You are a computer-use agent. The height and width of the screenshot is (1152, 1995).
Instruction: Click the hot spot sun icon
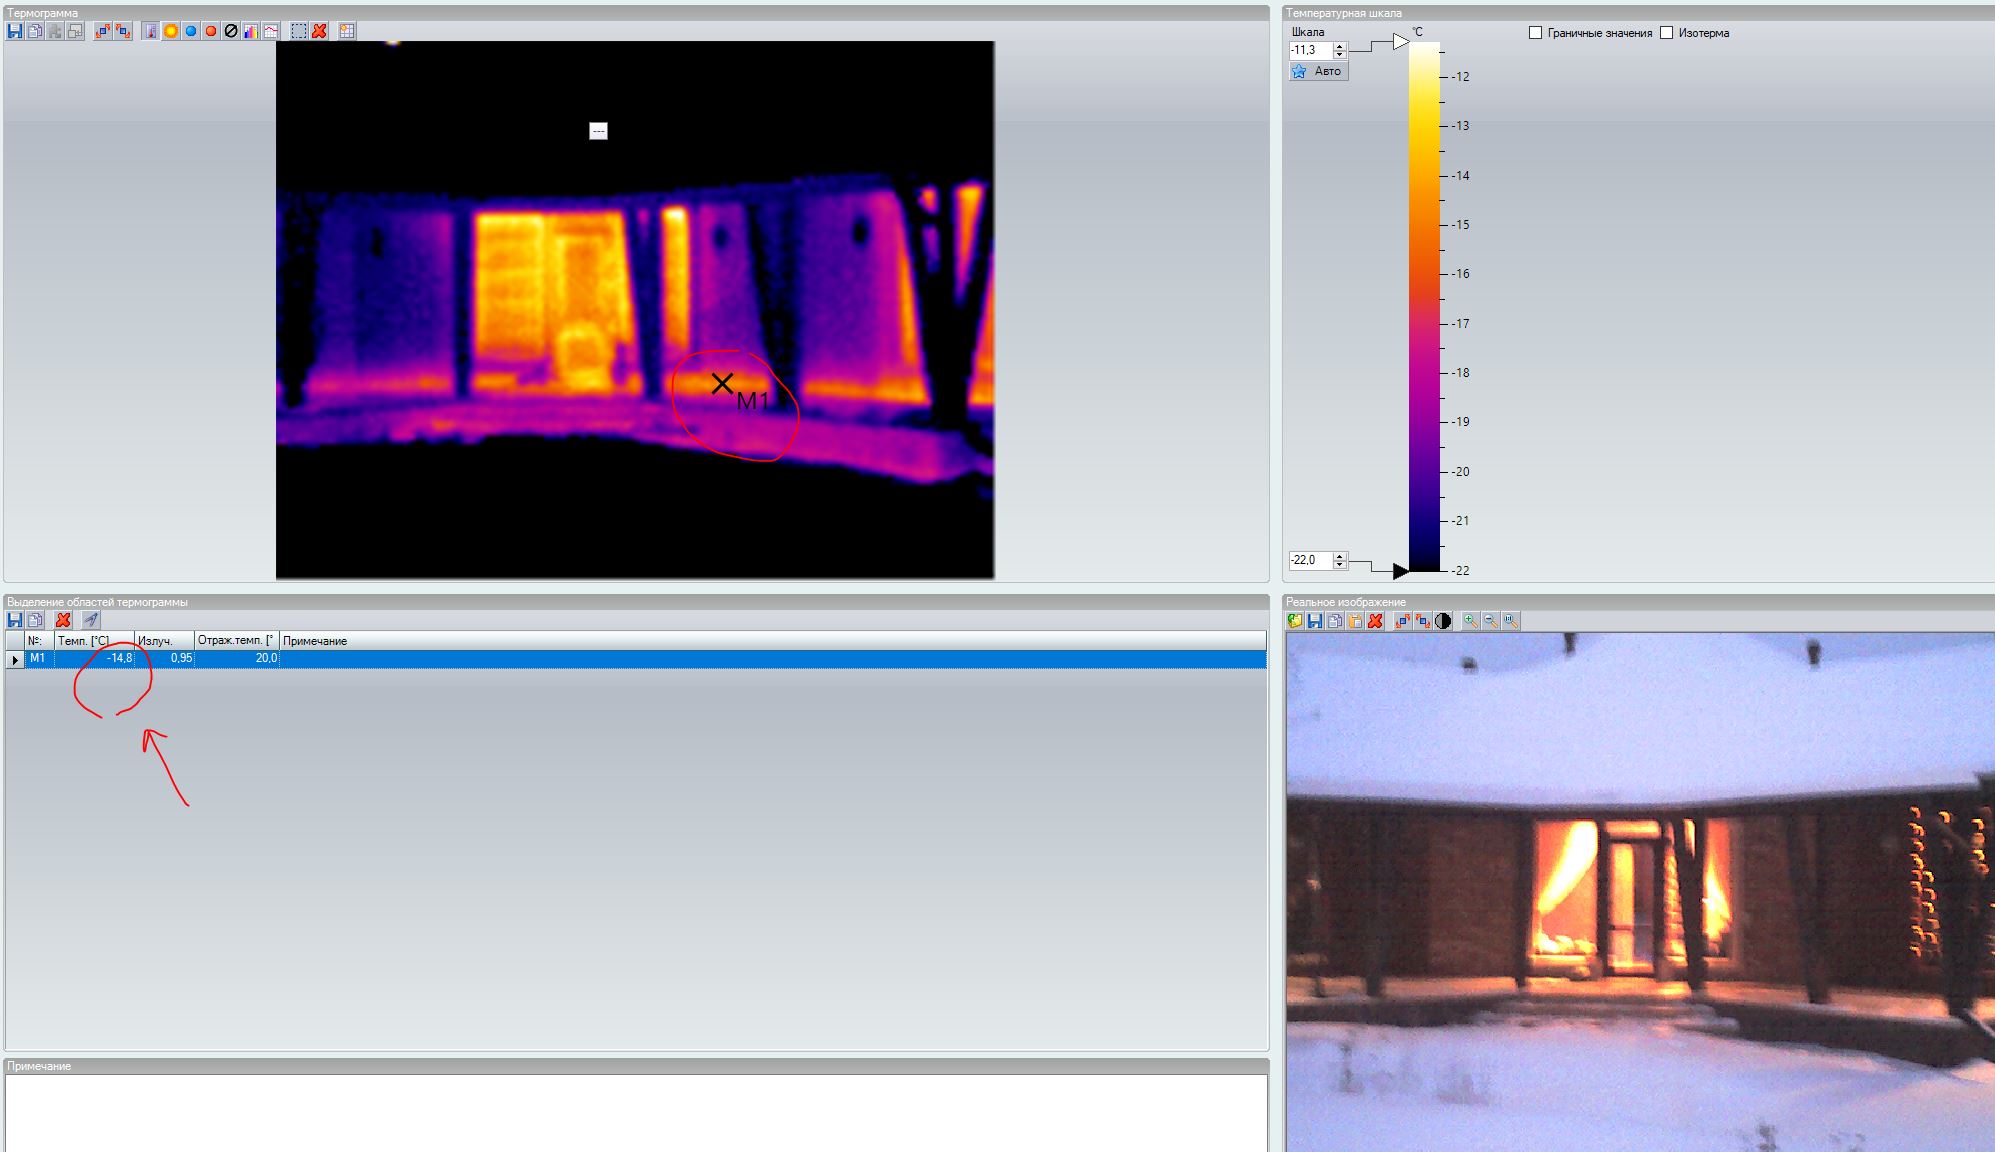tap(171, 31)
